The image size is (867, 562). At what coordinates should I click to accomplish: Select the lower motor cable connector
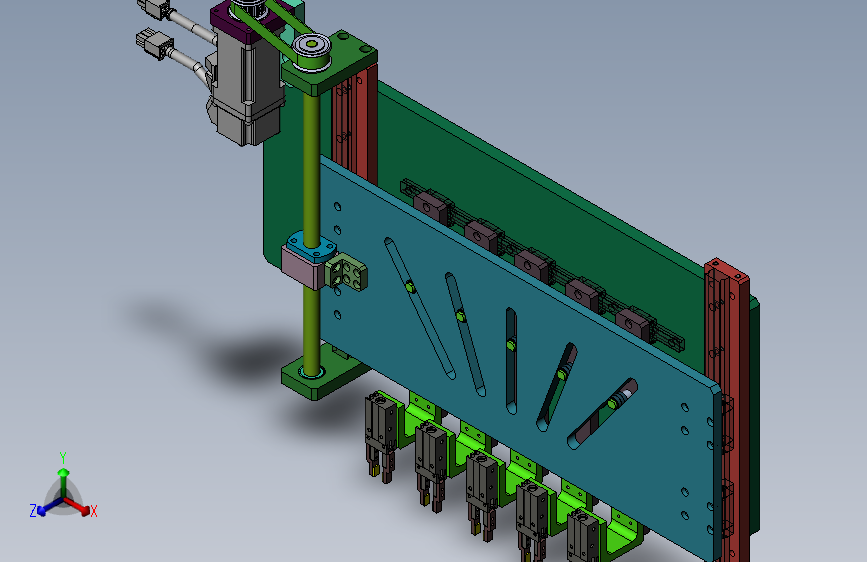(155, 44)
